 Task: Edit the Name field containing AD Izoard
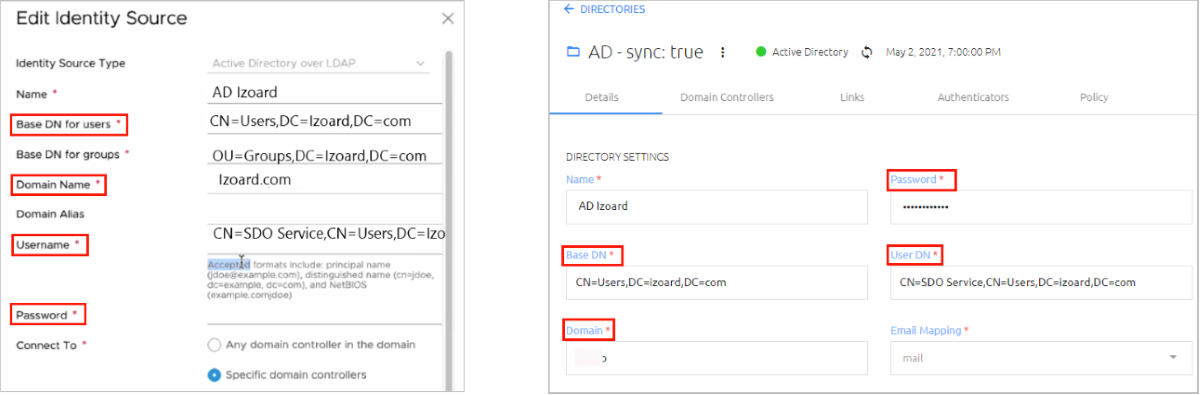click(x=325, y=93)
